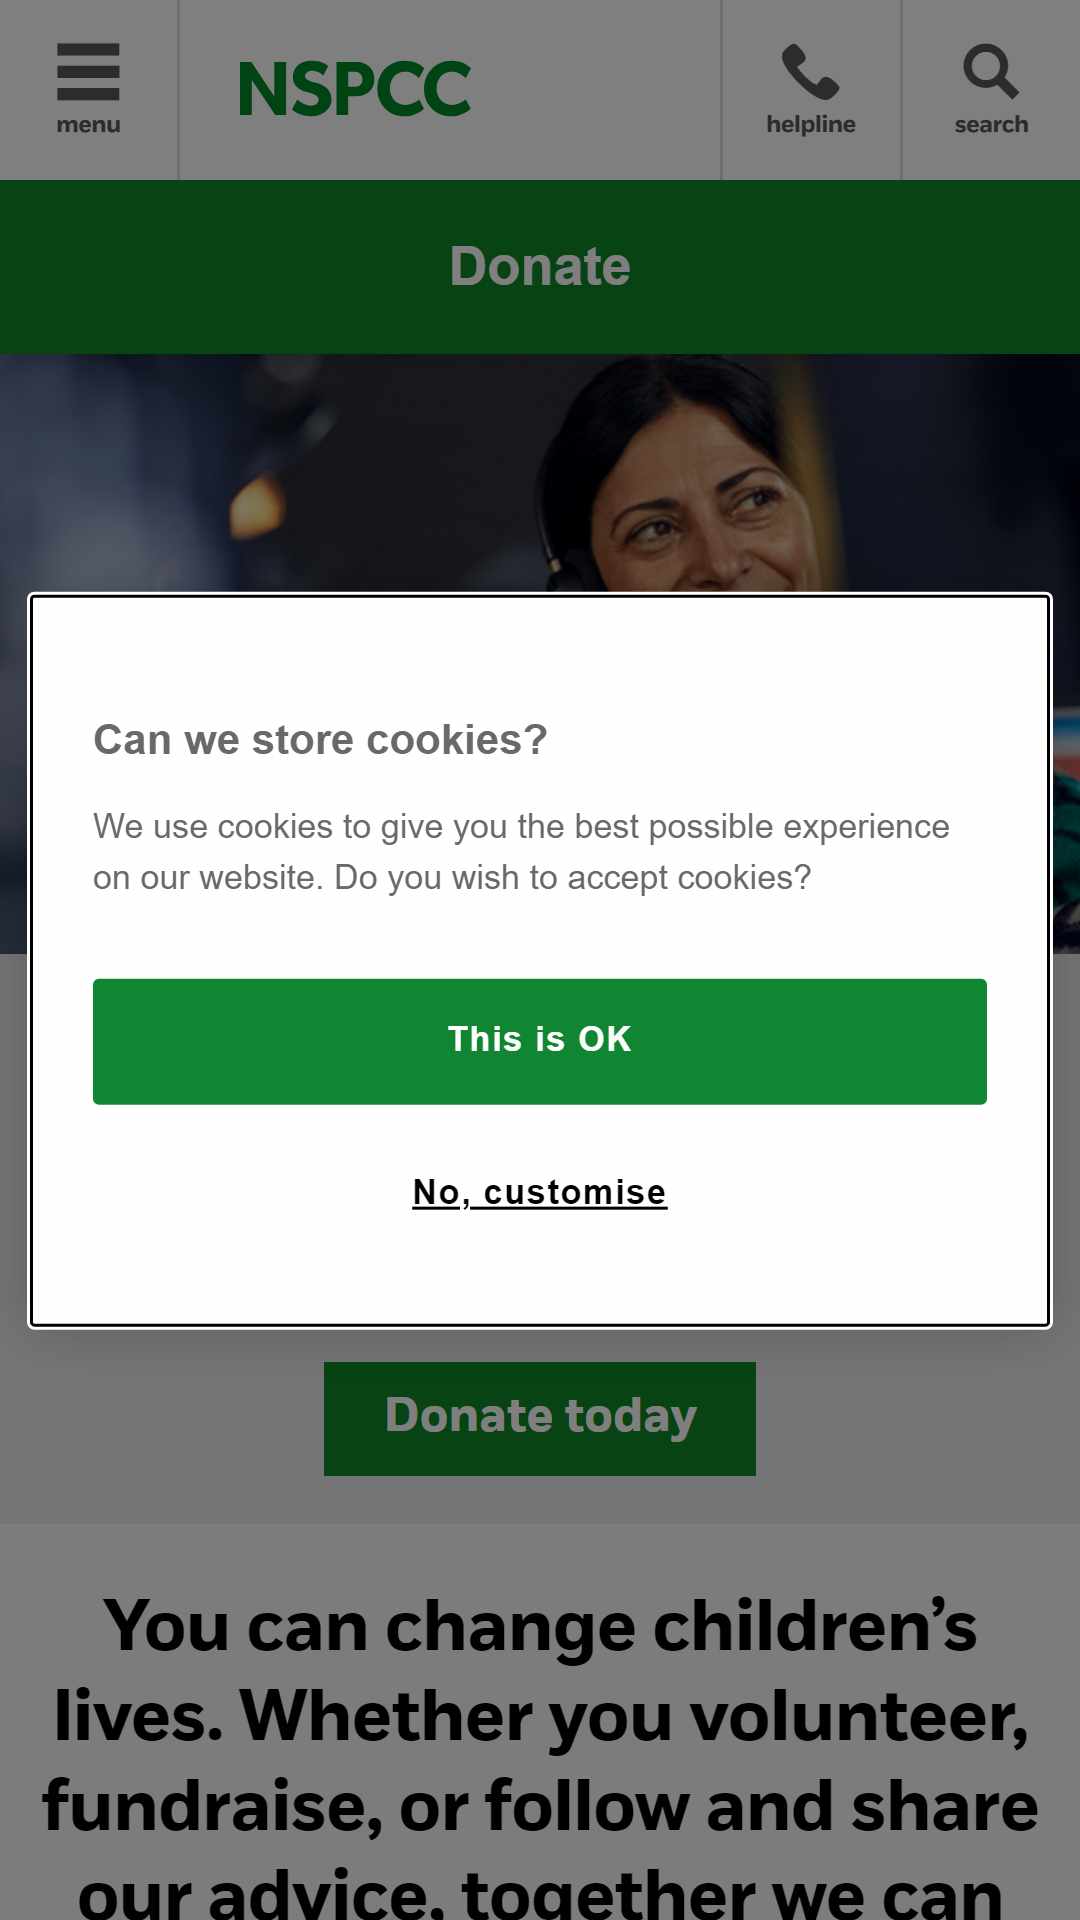Click the green "Donate" page banner
1080x1920 pixels.
(x=540, y=267)
